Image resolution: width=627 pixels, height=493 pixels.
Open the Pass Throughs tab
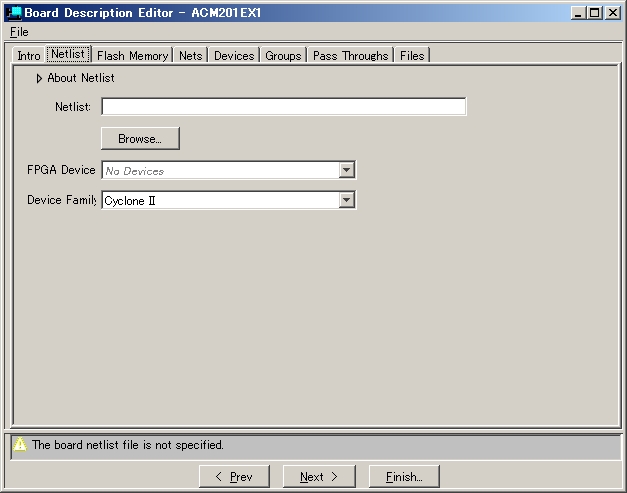pyautogui.click(x=350, y=56)
